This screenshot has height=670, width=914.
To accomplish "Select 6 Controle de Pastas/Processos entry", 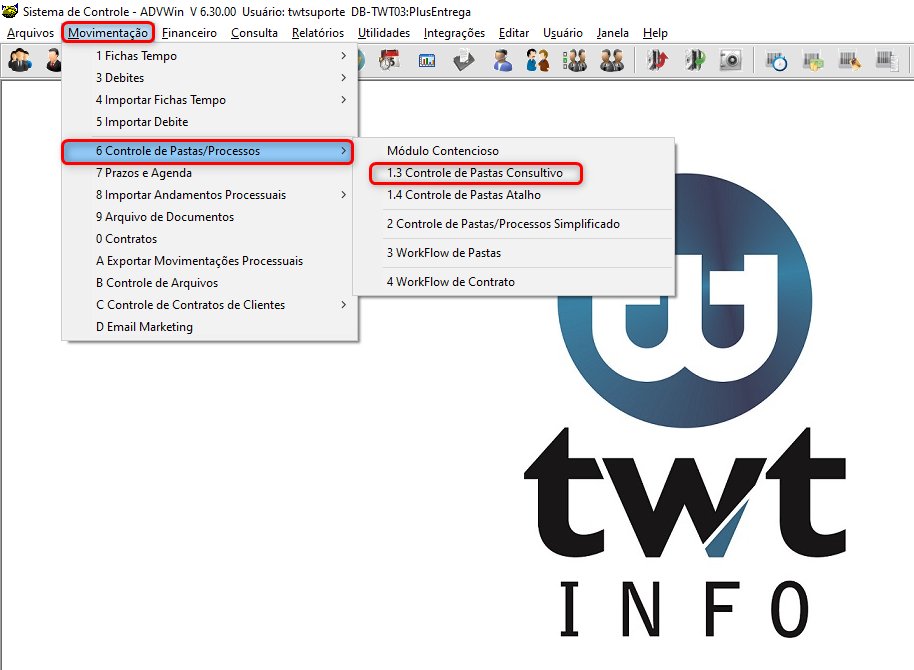I will (208, 151).
